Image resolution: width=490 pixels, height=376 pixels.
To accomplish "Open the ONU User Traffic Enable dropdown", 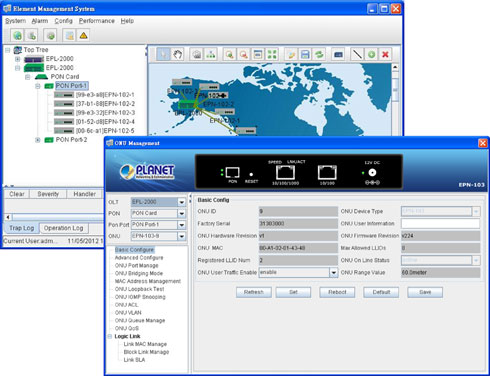I will [333, 273].
